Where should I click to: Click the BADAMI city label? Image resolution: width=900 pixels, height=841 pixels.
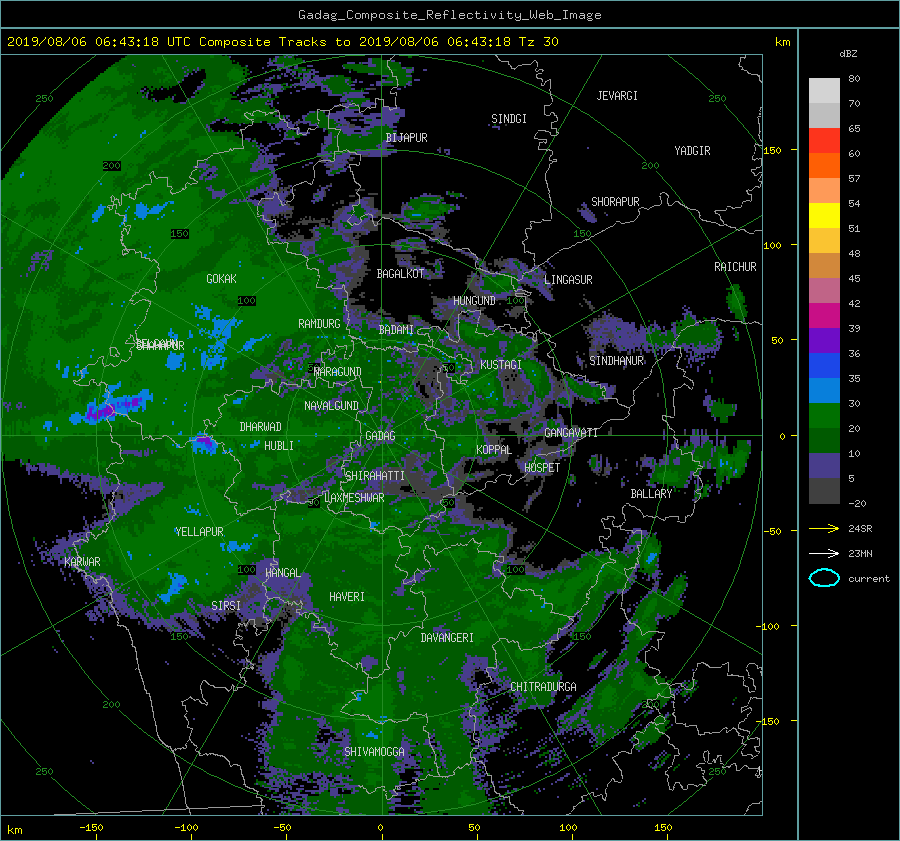396,330
